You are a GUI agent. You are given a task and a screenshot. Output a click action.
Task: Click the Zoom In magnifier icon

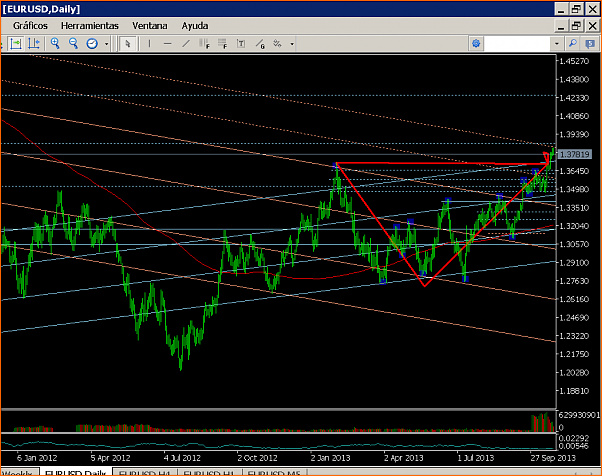(55, 44)
